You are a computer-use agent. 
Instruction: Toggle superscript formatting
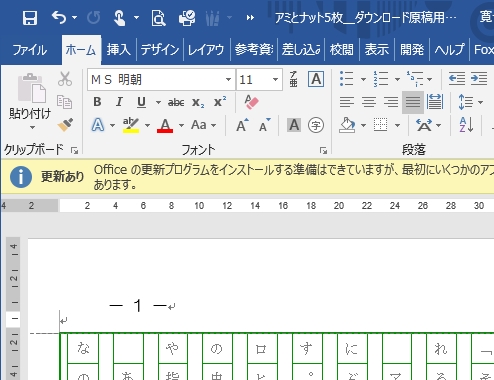pyautogui.click(x=220, y=101)
